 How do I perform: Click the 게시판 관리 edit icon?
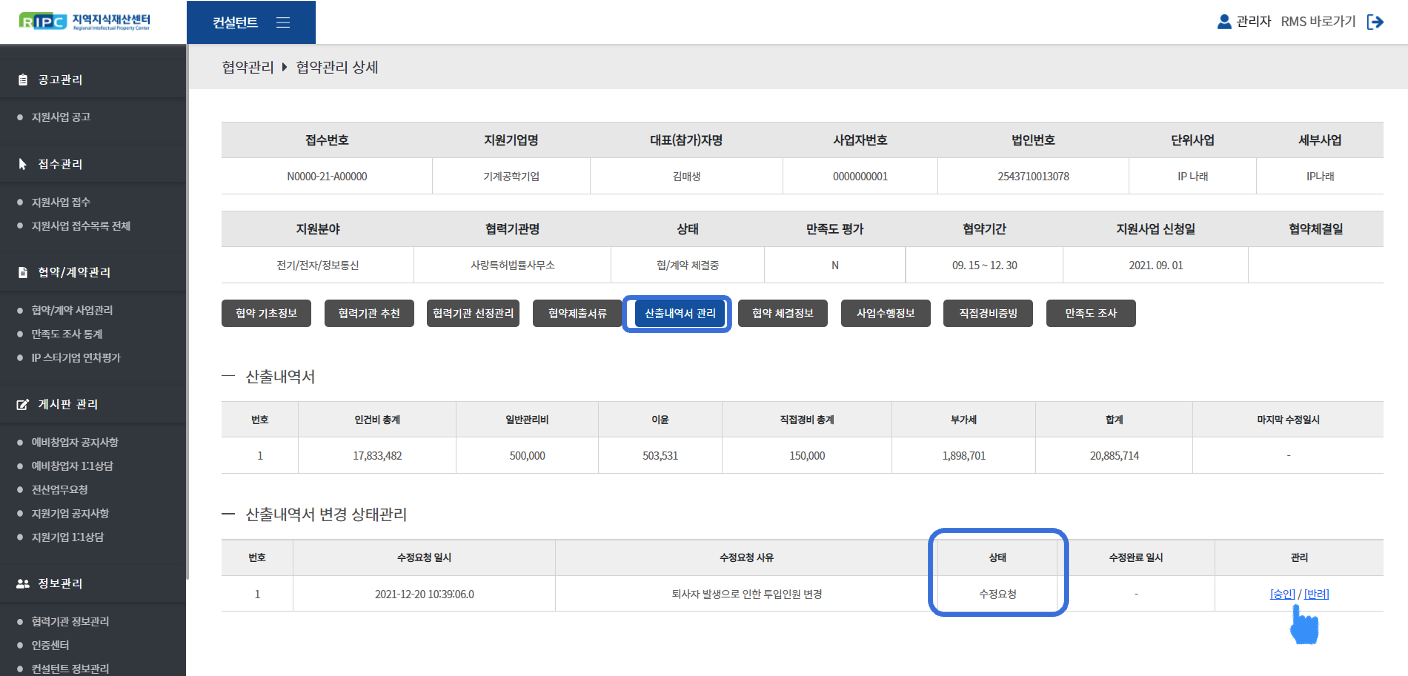pyautogui.click(x=23, y=405)
